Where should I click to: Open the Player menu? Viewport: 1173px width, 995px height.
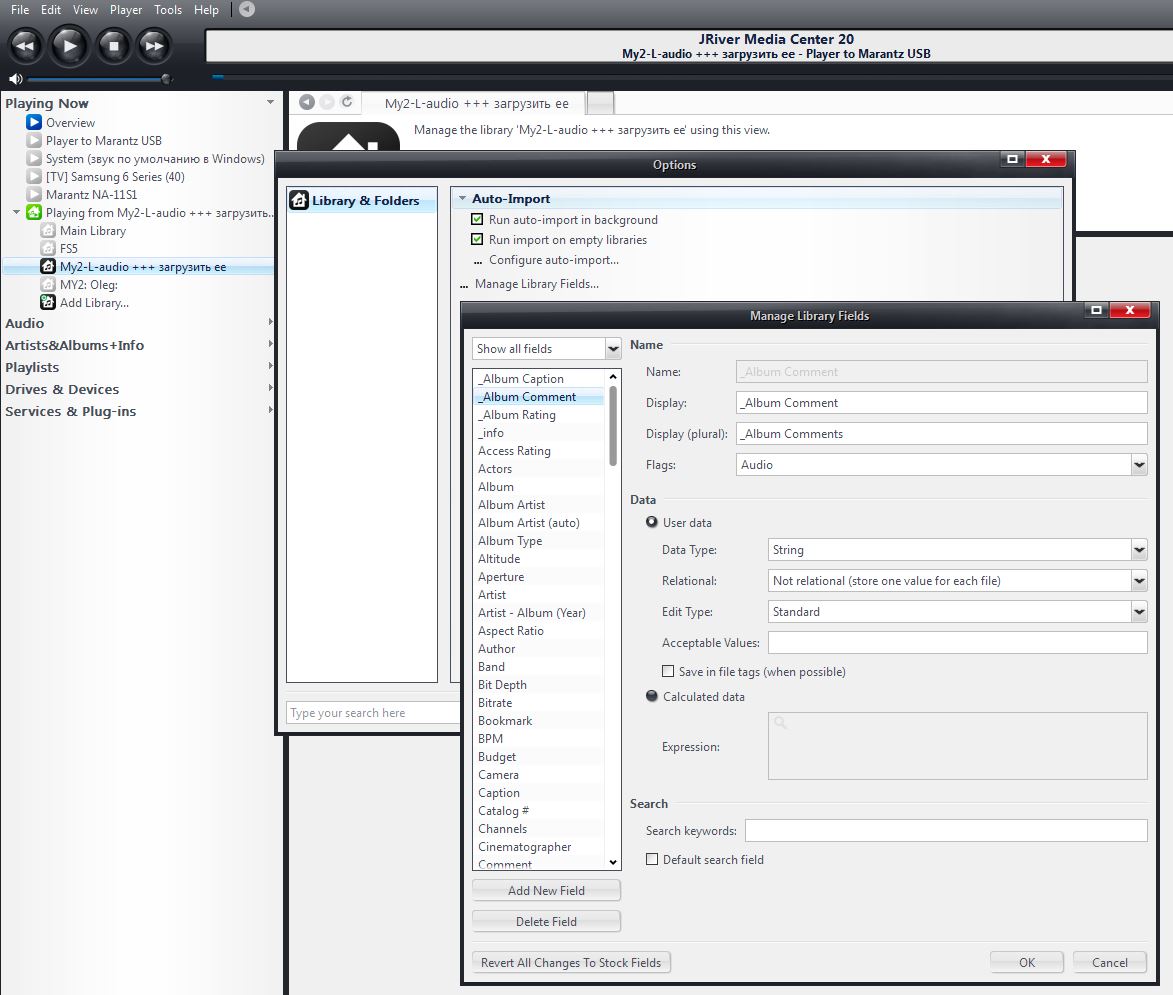click(x=126, y=10)
